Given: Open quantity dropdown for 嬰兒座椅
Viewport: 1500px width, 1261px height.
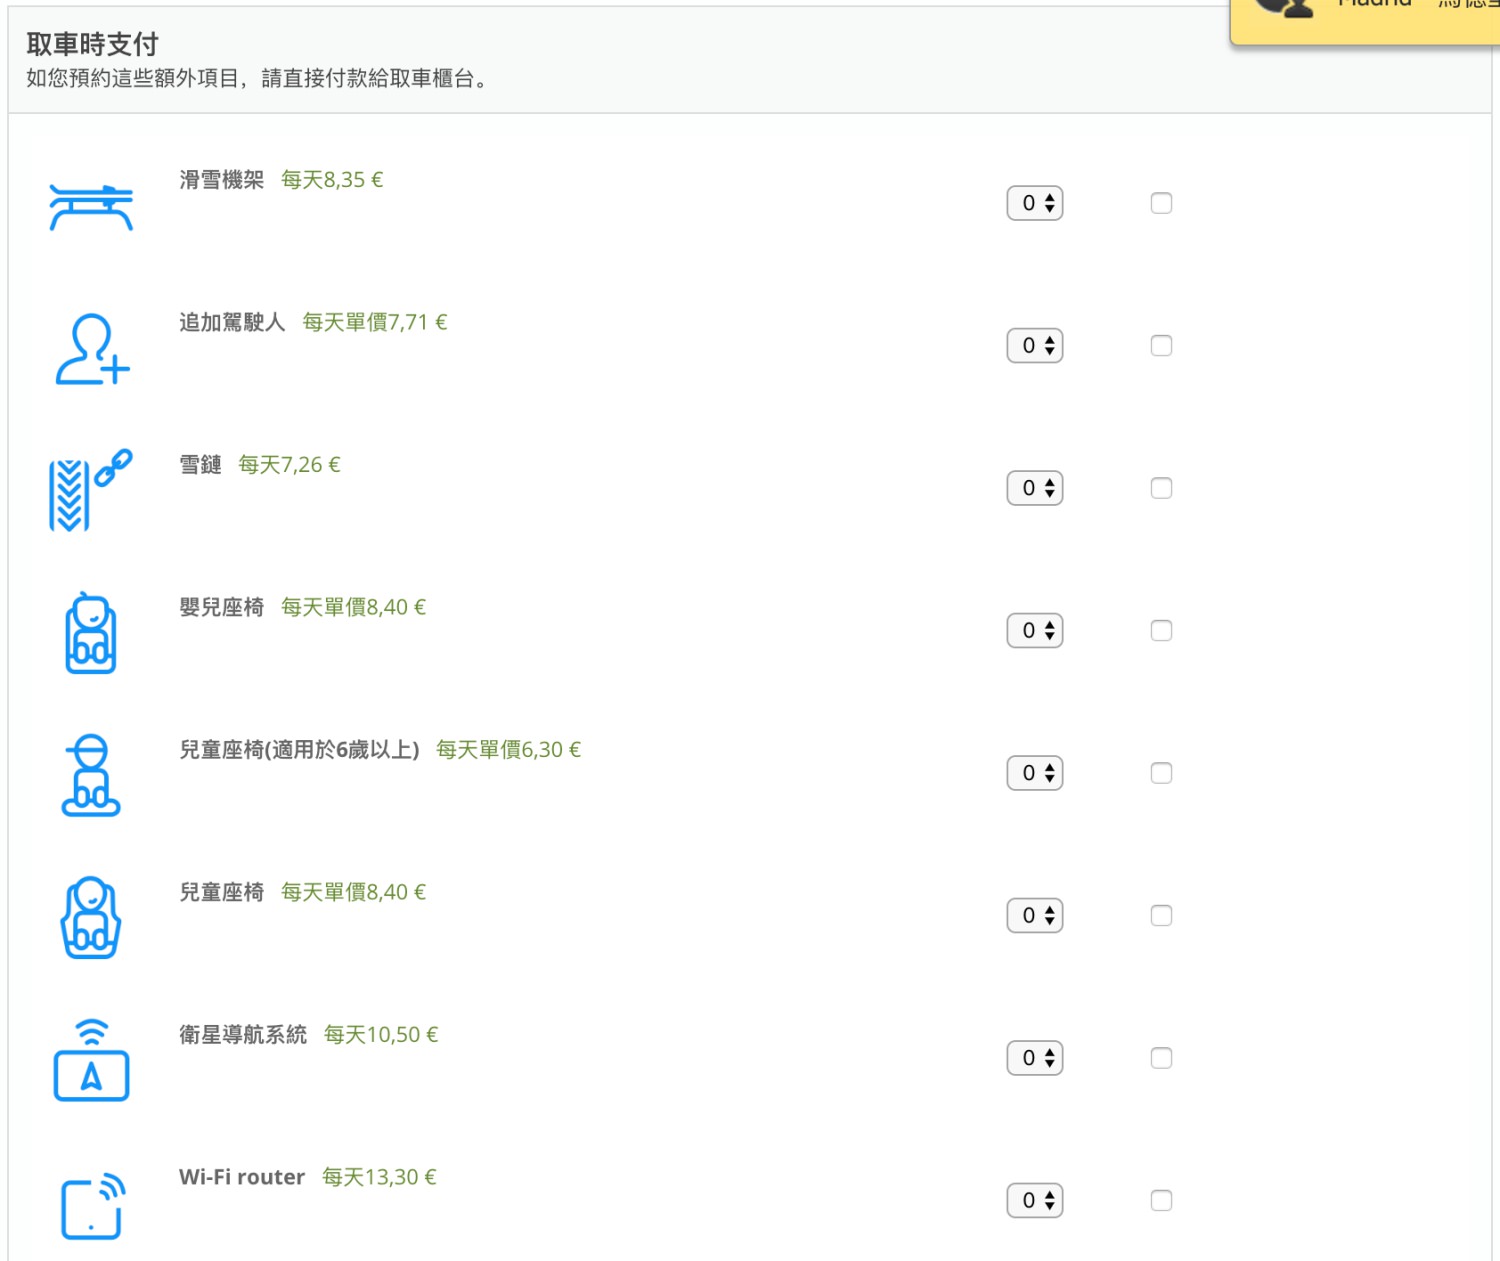Looking at the screenshot, I should pos(1035,631).
